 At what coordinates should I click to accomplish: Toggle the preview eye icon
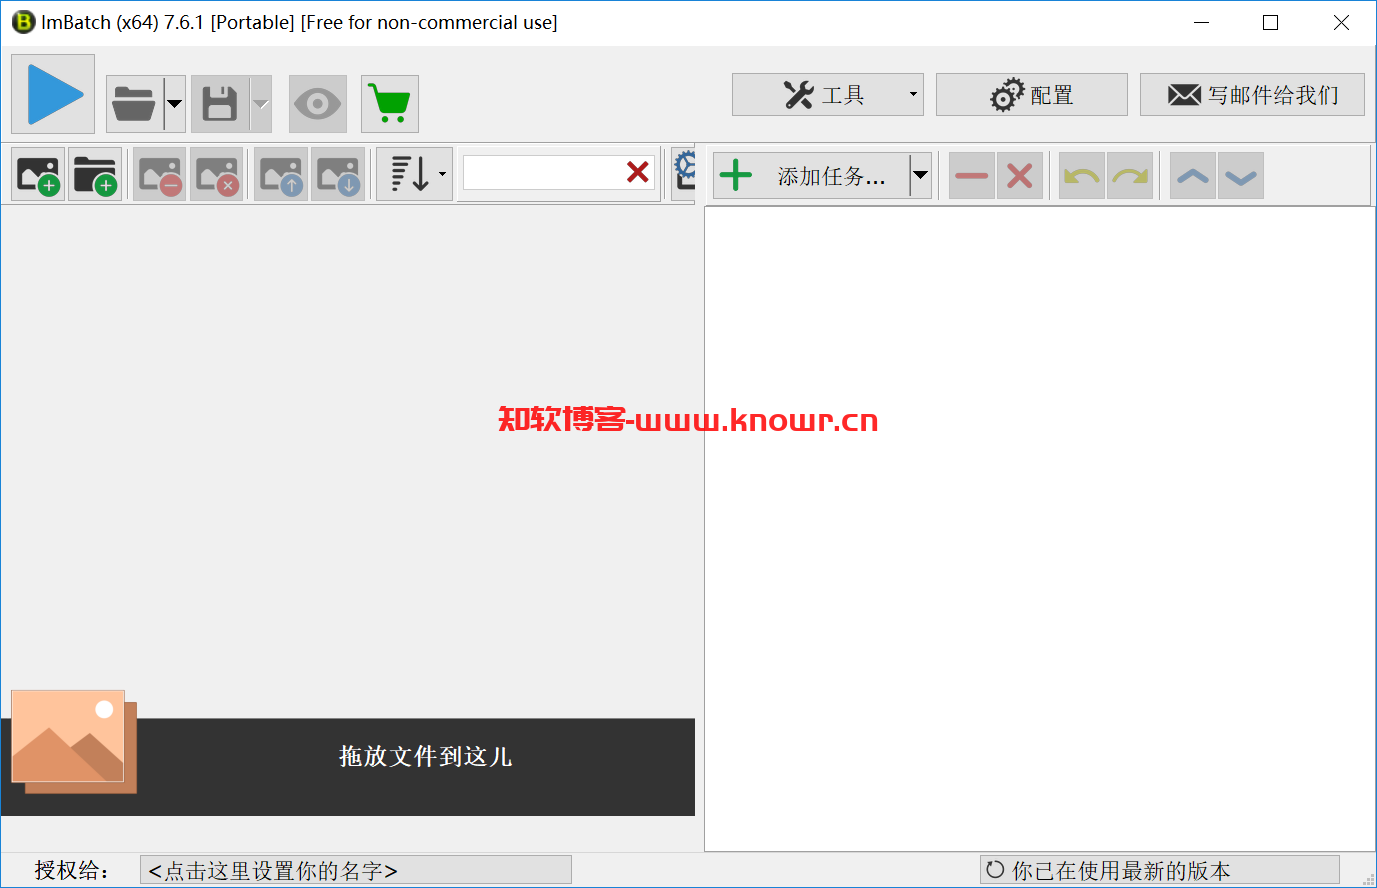click(x=318, y=104)
